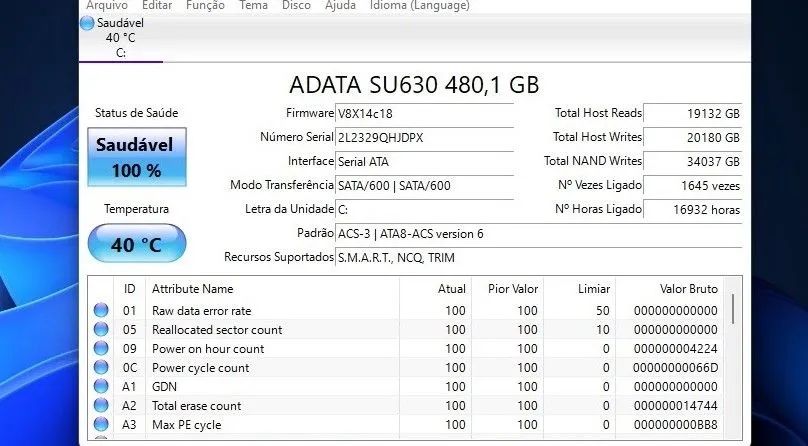Open the Arquivo menu

107,6
